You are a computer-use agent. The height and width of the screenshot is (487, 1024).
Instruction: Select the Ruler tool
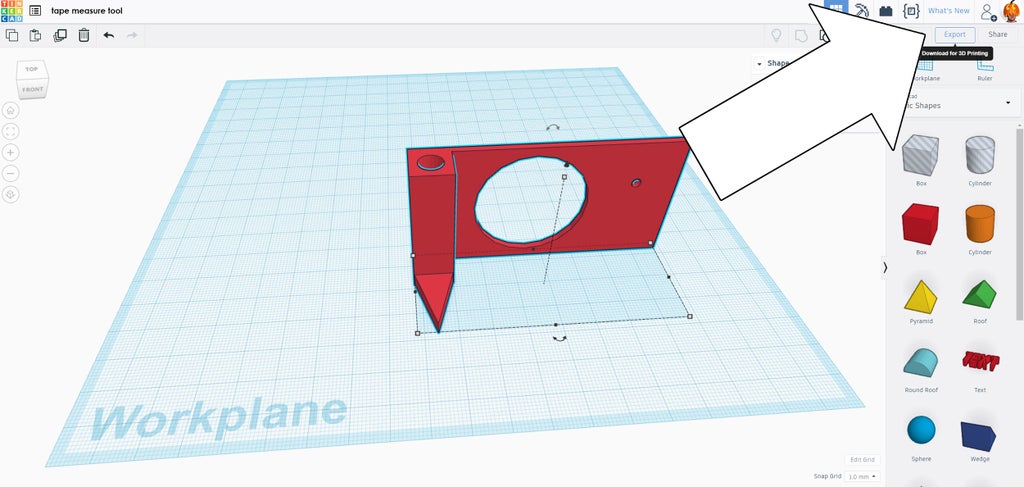[985, 71]
